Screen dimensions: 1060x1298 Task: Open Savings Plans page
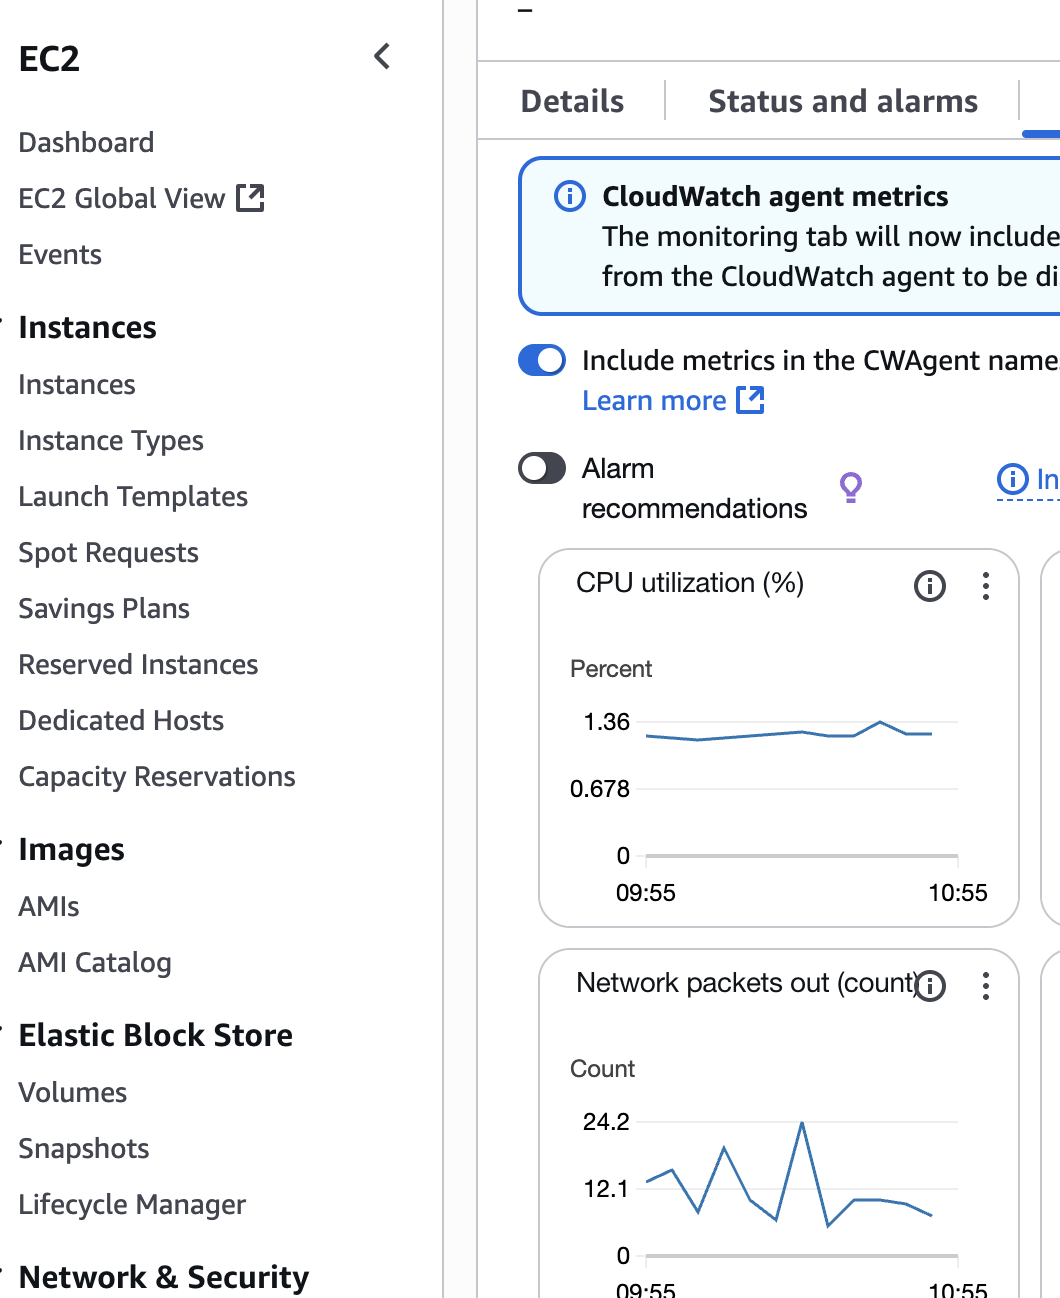click(x=104, y=608)
